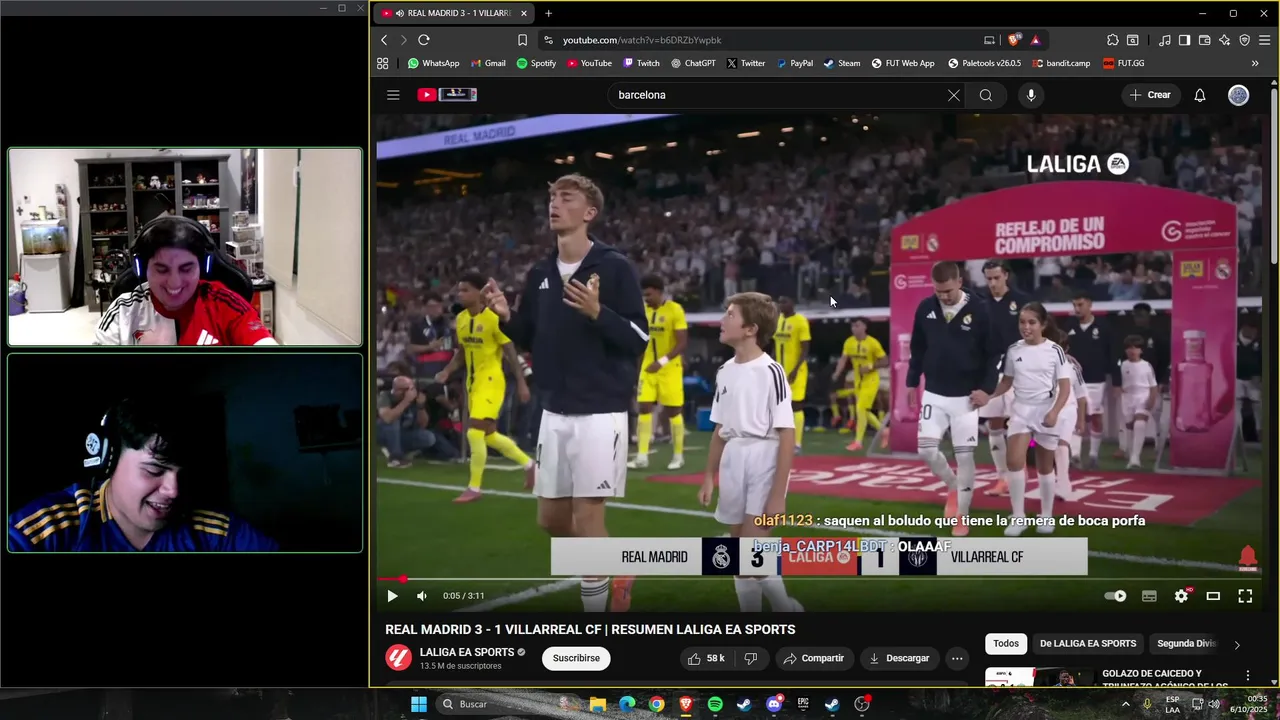1280x720 pixels.
Task: Open the WhatsApp bookmark
Action: pos(433,63)
